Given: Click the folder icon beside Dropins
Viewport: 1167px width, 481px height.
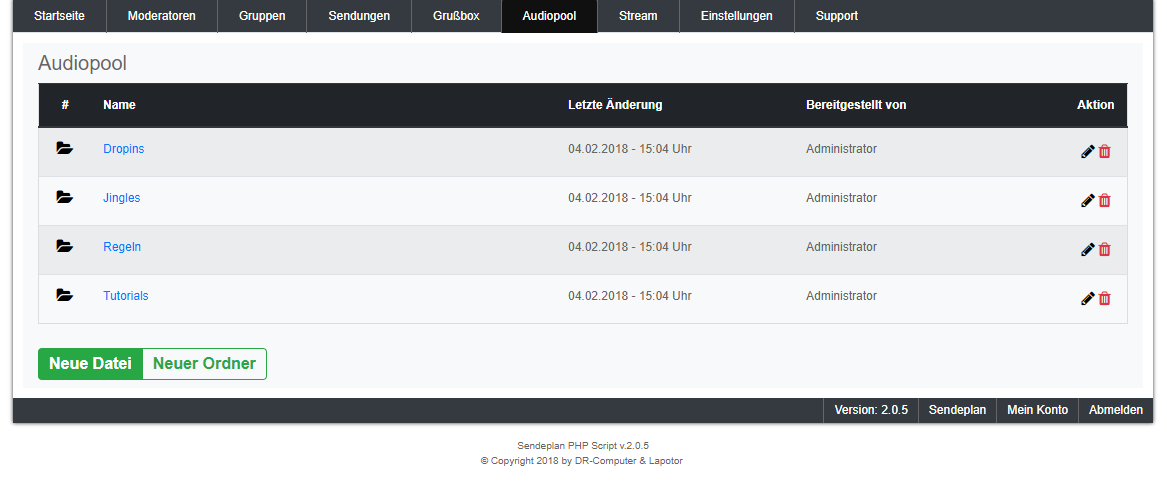Looking at the screenshot, I should tap(65, 149).
